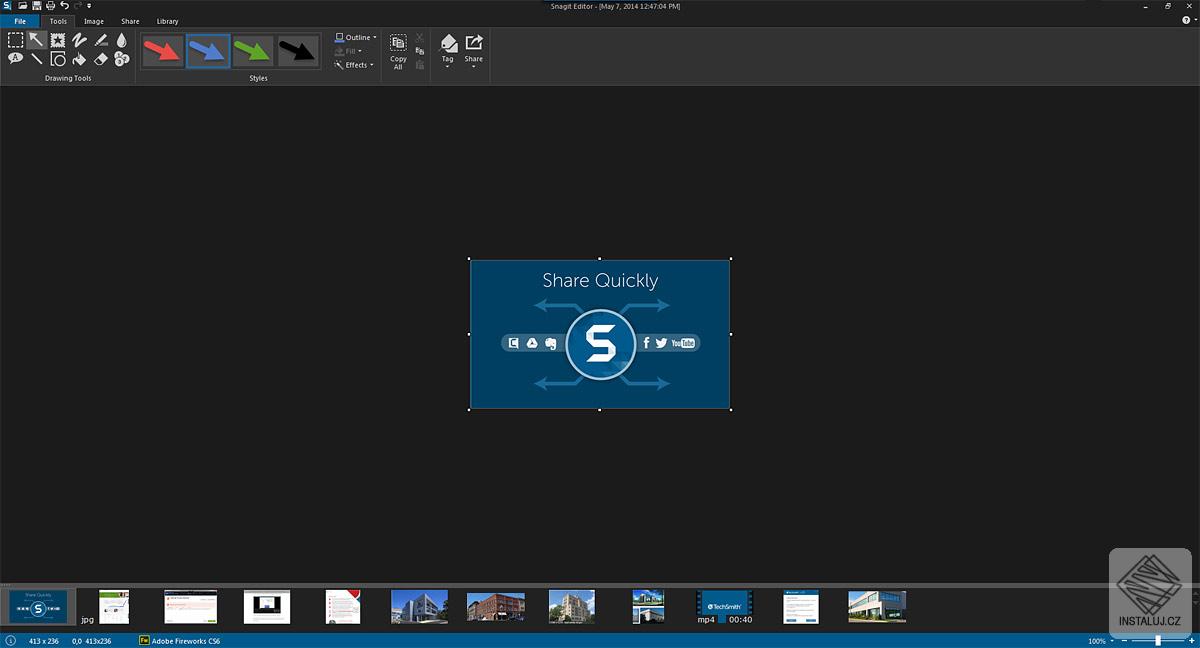Select the Arrow drawing tool

pyautogui.click(x=37, y=40)
